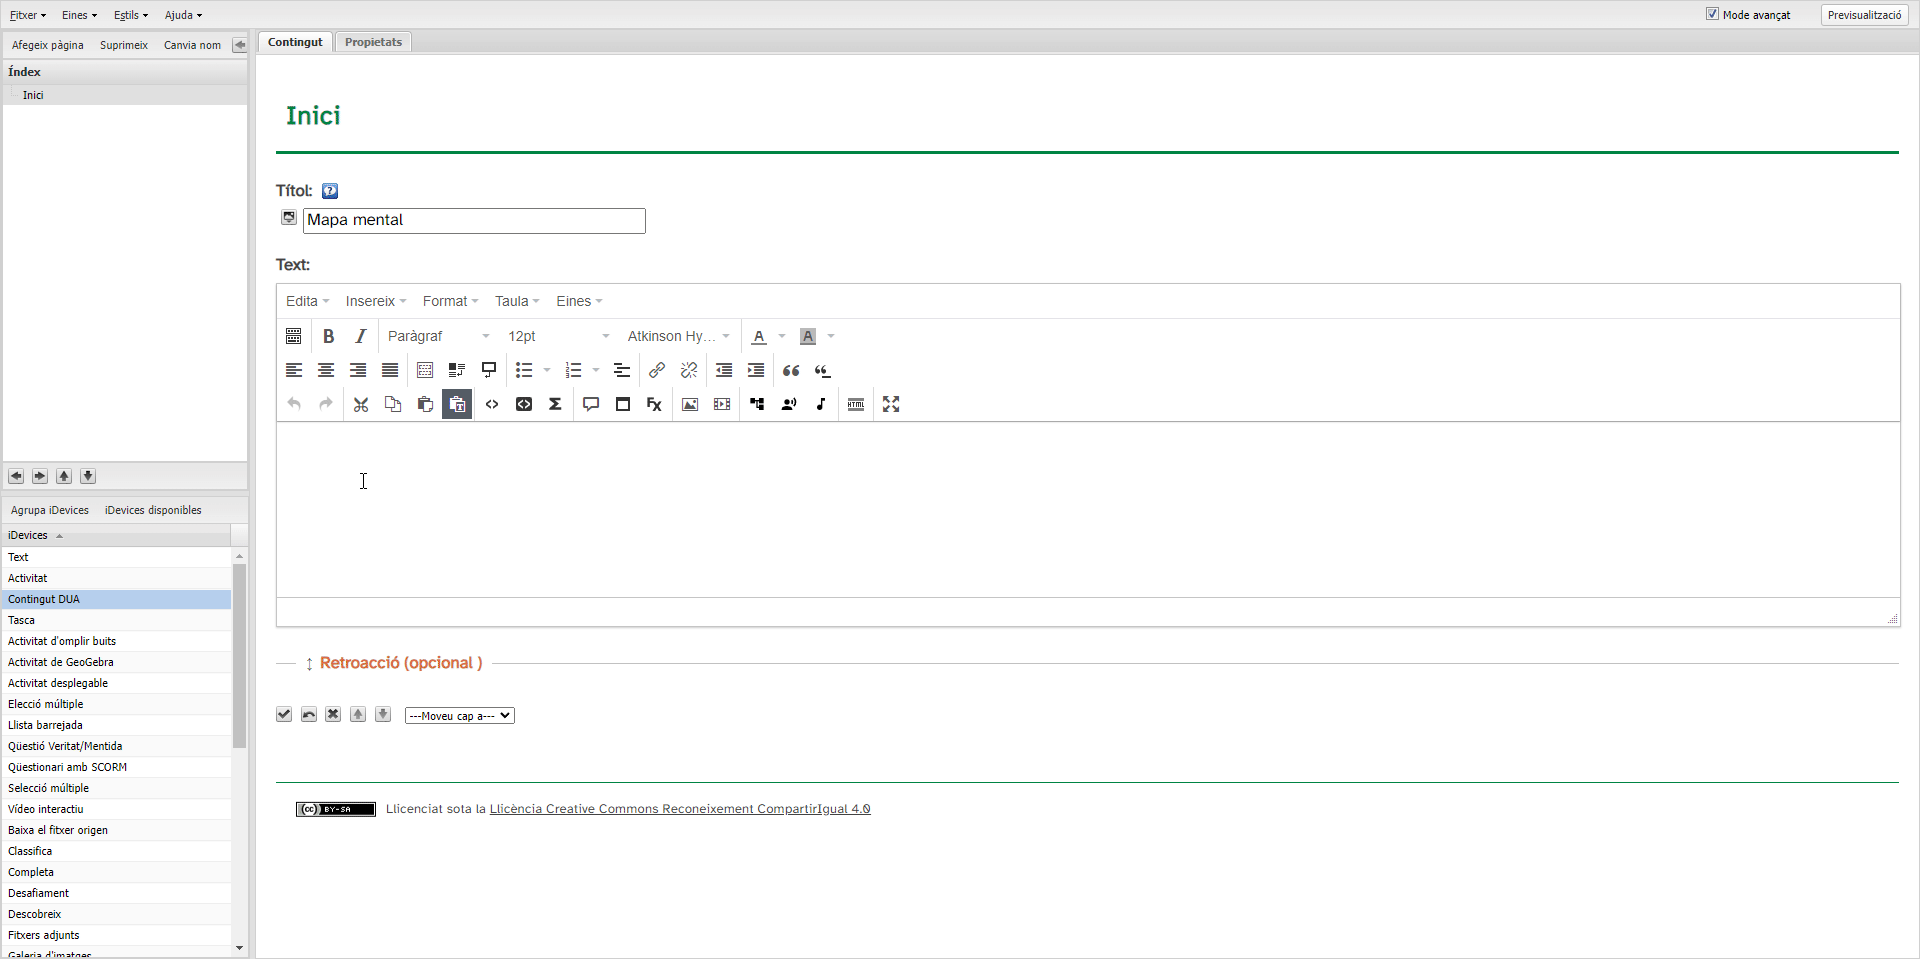Screen dimensions: 1920x959
Task: Open the Moveu cap a dropdown
Action: pyautogui.click(x=459, y=716)
